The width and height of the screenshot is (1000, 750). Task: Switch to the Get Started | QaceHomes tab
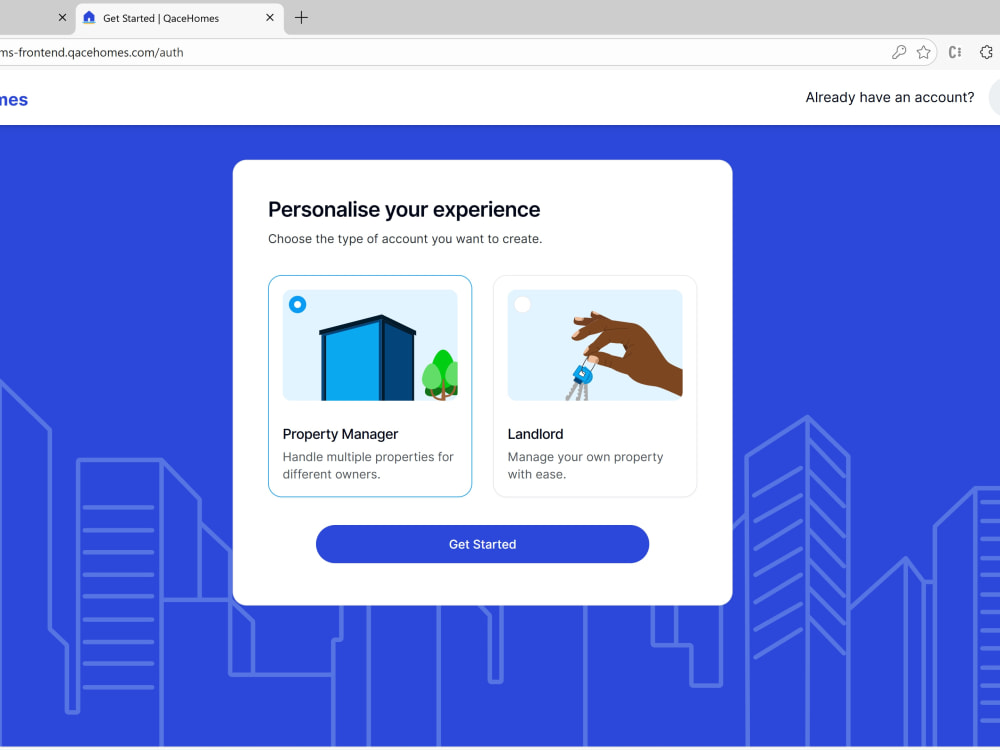click(180, 18)
